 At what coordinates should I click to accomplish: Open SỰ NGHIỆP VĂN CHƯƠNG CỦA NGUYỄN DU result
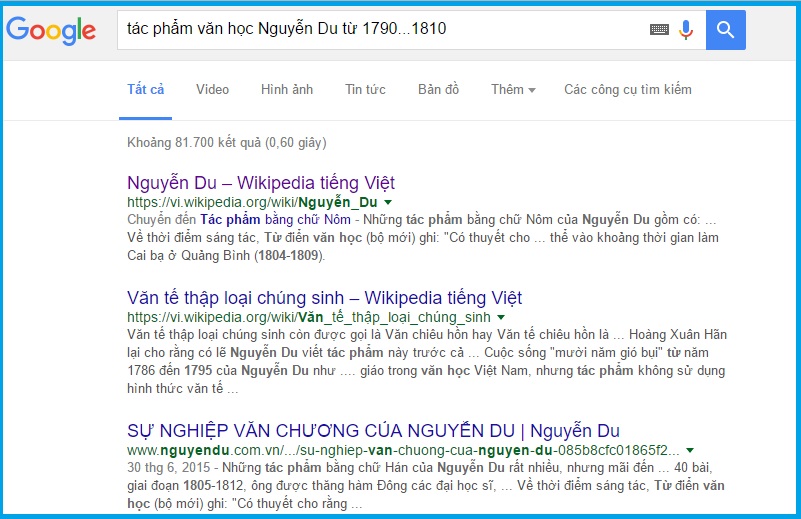click(x=373, y=431)
